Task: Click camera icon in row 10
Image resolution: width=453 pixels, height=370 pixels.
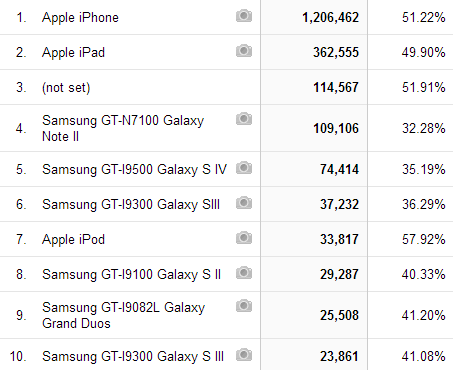Action: [244, 354]
